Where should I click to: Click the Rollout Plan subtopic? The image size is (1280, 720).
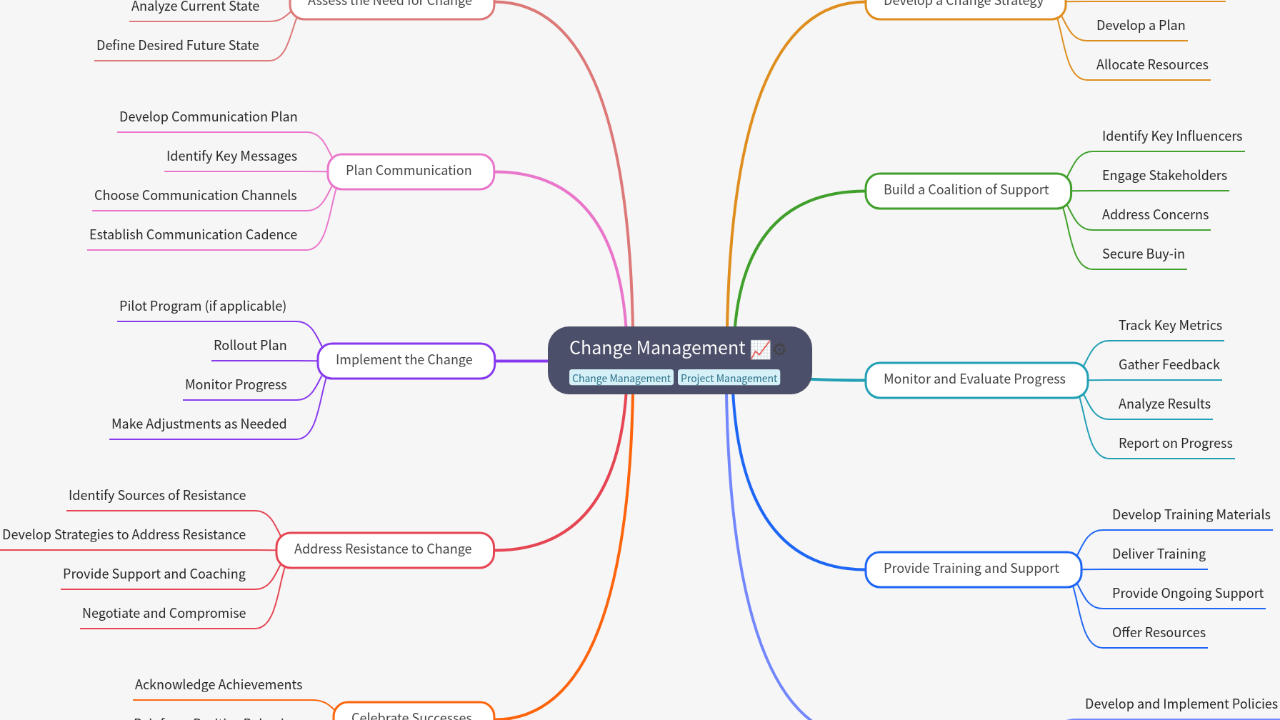tap(250, 345)
